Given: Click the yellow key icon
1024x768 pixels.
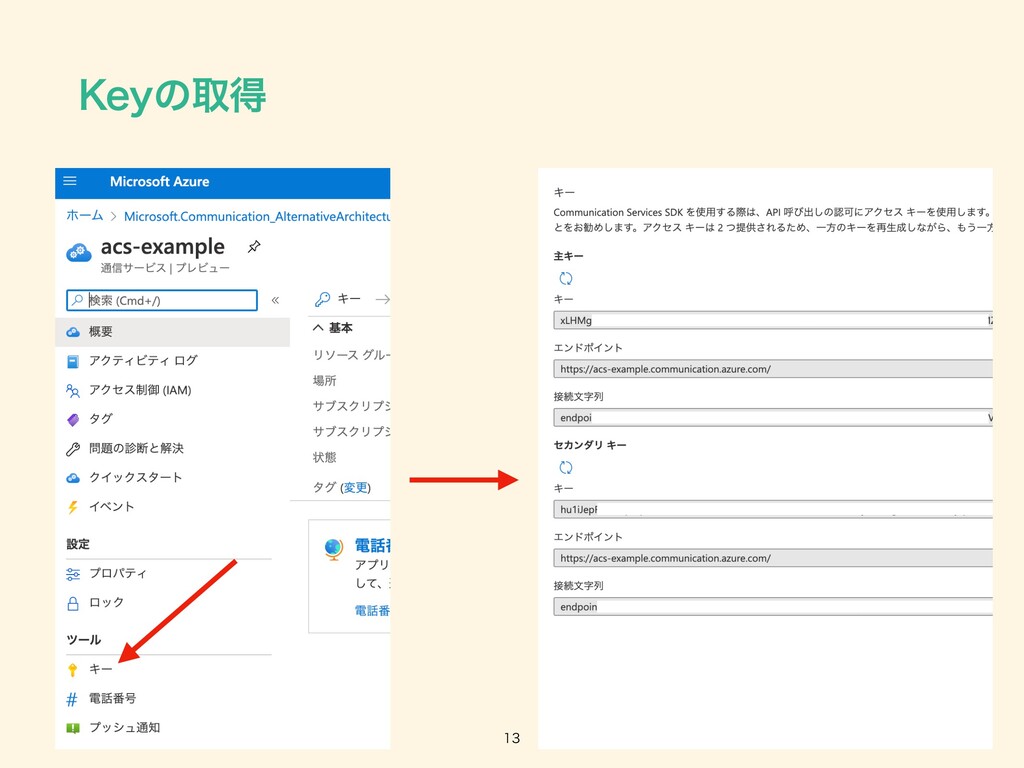Looking at the screenshot, I should coord(73,670).
